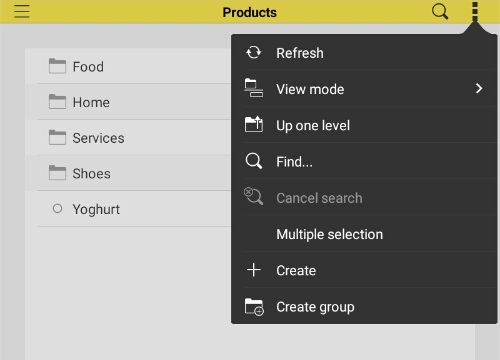Enable Multiple selection from the menu
This screenshot has width=500, height=360.
coord(364,234)
